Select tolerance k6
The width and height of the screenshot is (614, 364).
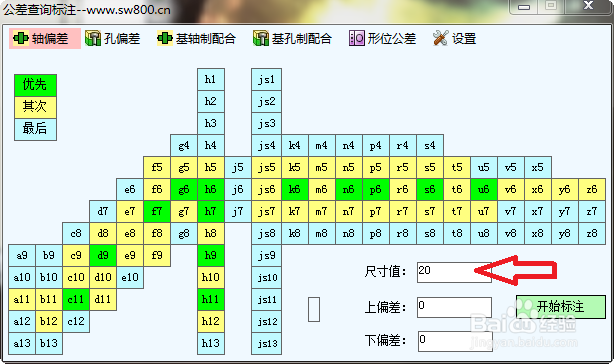tap(294, 189)
